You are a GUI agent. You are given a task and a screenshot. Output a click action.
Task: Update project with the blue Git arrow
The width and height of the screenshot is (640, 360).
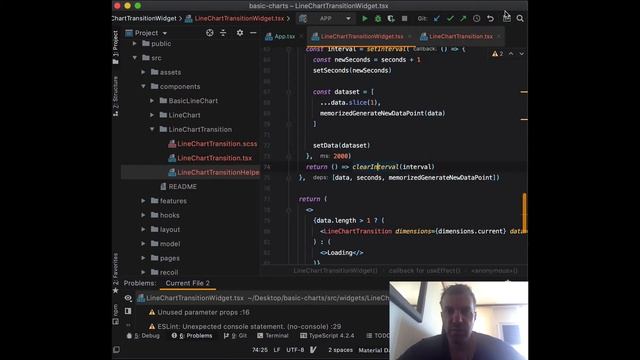437,18
